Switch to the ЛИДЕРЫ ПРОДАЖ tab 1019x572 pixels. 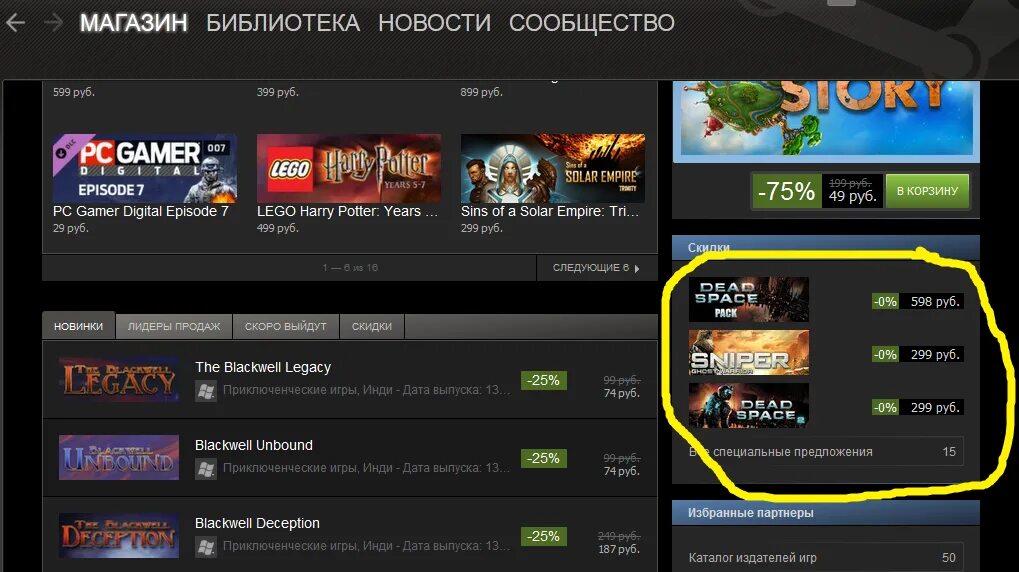[174, 326]
